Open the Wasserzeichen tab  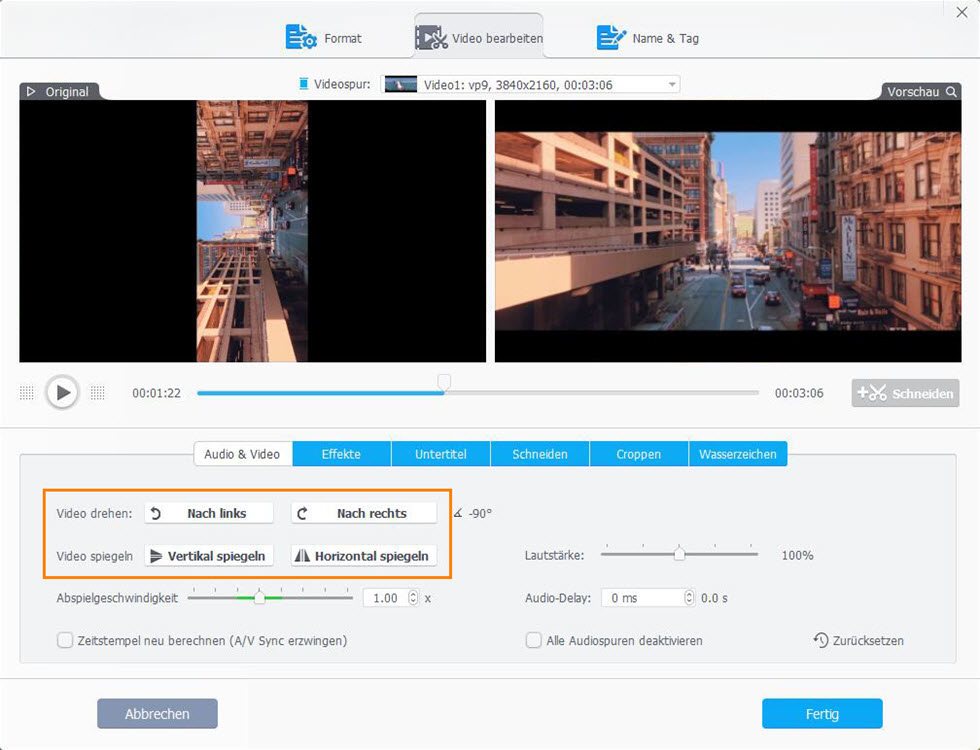tap(738, 454)
